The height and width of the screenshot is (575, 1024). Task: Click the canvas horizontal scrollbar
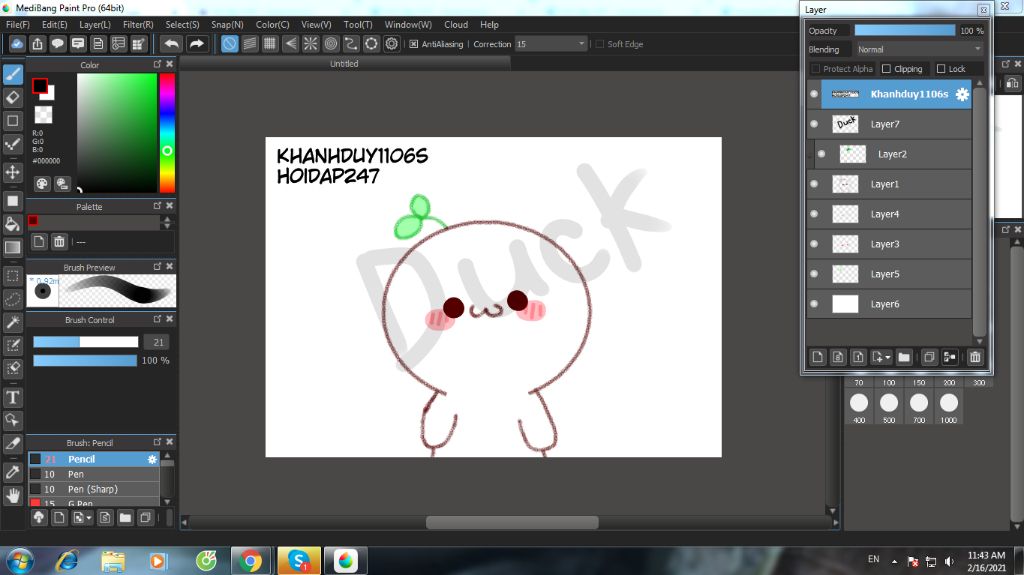[511, 522]
